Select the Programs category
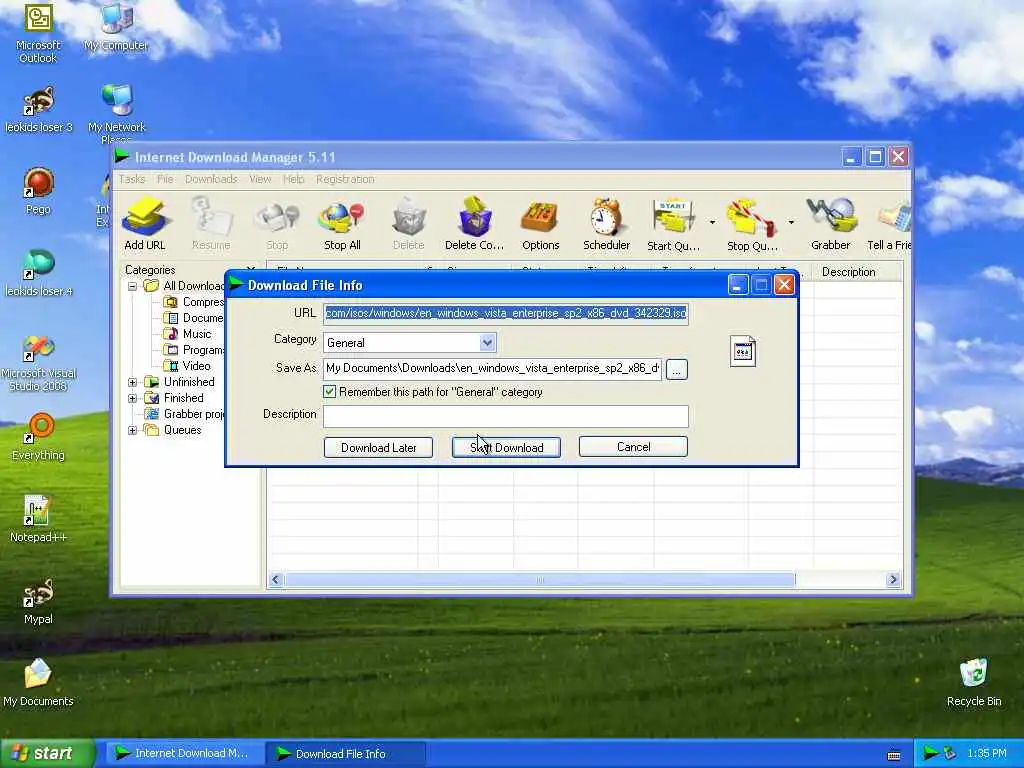 tap(194, 350)
